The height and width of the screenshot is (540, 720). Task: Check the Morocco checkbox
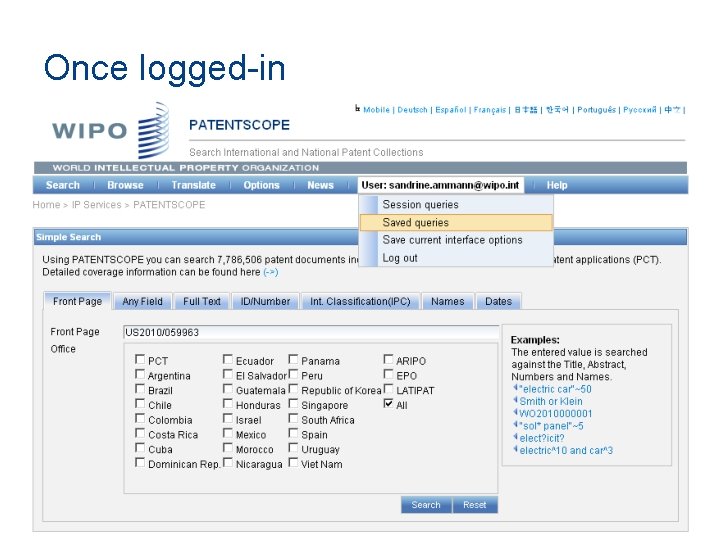[x=228, y=447]
